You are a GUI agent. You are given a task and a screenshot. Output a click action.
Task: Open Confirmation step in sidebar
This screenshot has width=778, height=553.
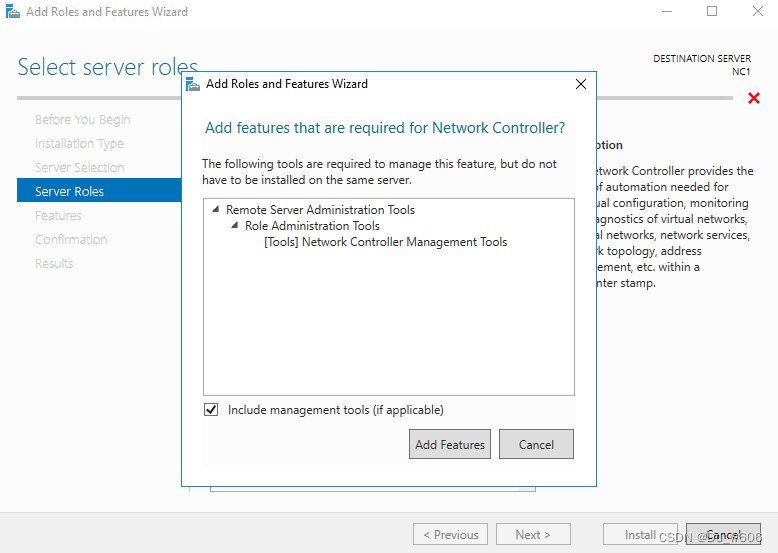(71, 239)
